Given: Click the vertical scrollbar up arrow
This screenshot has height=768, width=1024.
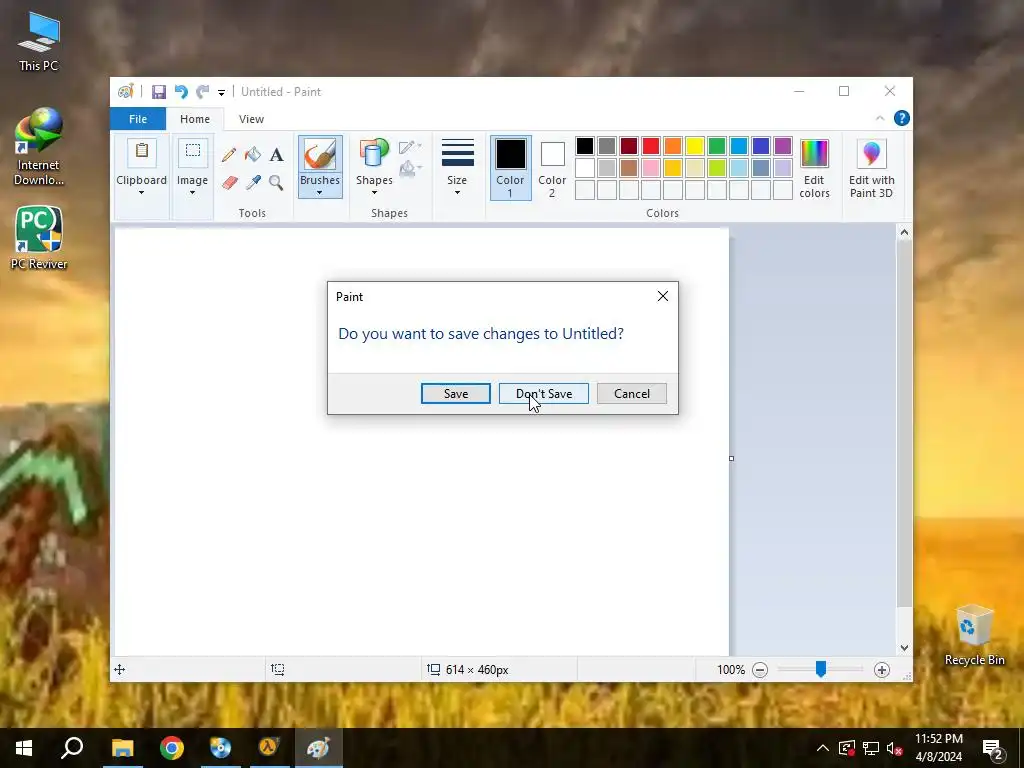Looking at the screenshot, I should (904, 232).
